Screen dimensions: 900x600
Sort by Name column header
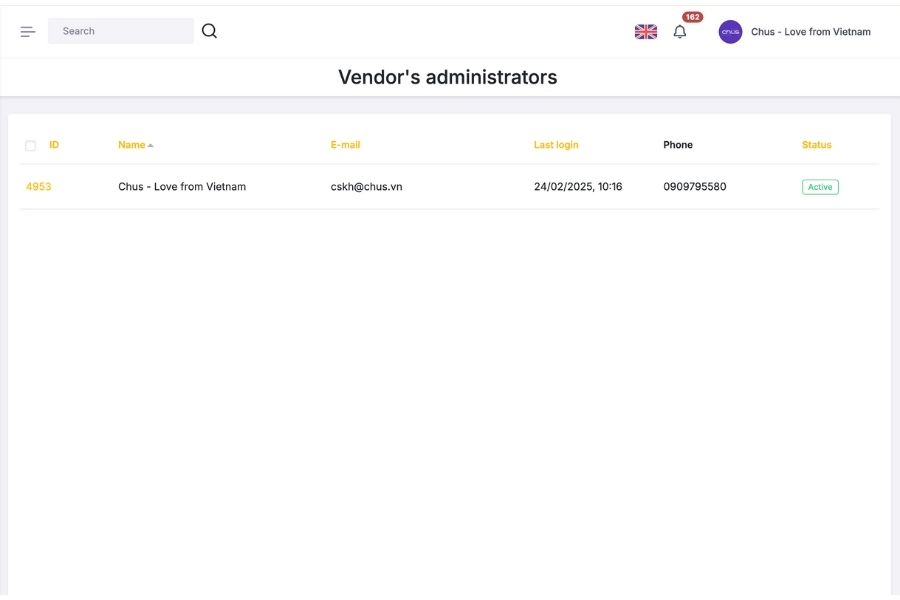point(131,145)
